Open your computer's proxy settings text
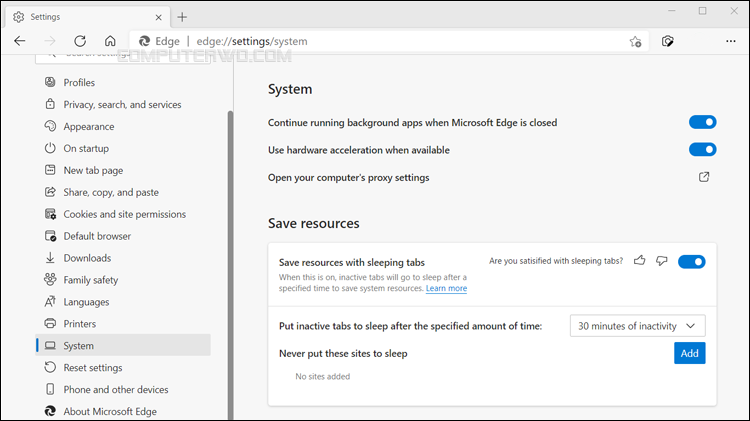The height and width of the screenshot is (421, 750). click(x=348, y=177)
